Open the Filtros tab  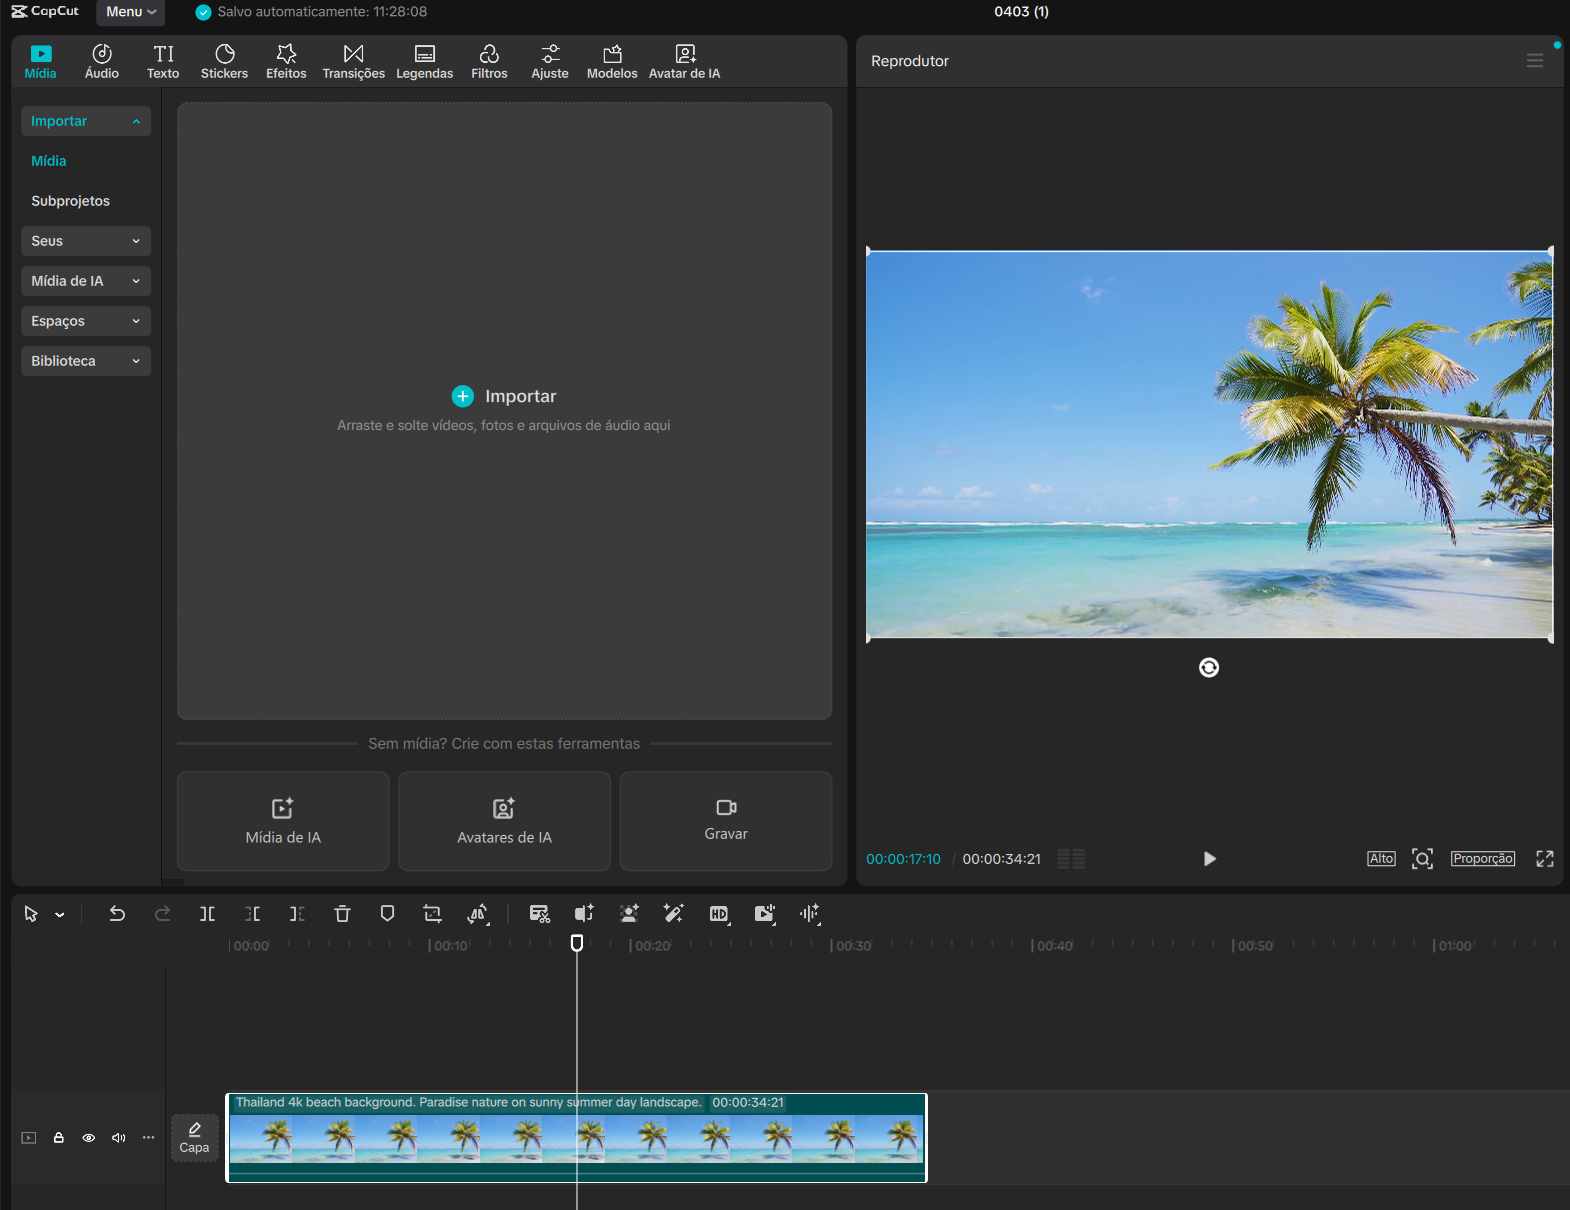tap(489, 61)
